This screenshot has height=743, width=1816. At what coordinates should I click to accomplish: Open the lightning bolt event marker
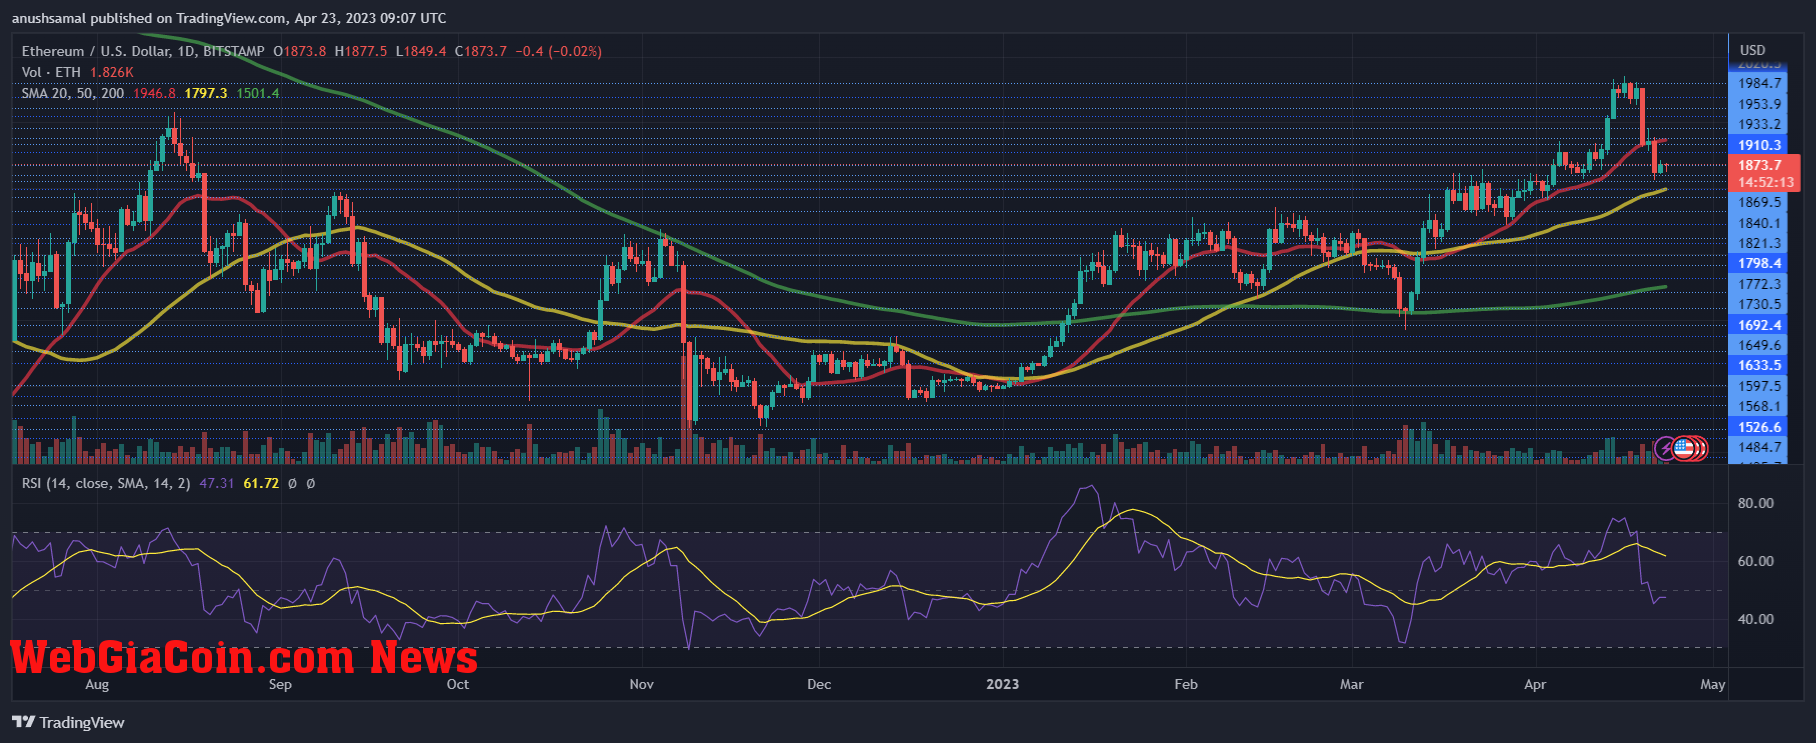click(x=1666, y=448)
